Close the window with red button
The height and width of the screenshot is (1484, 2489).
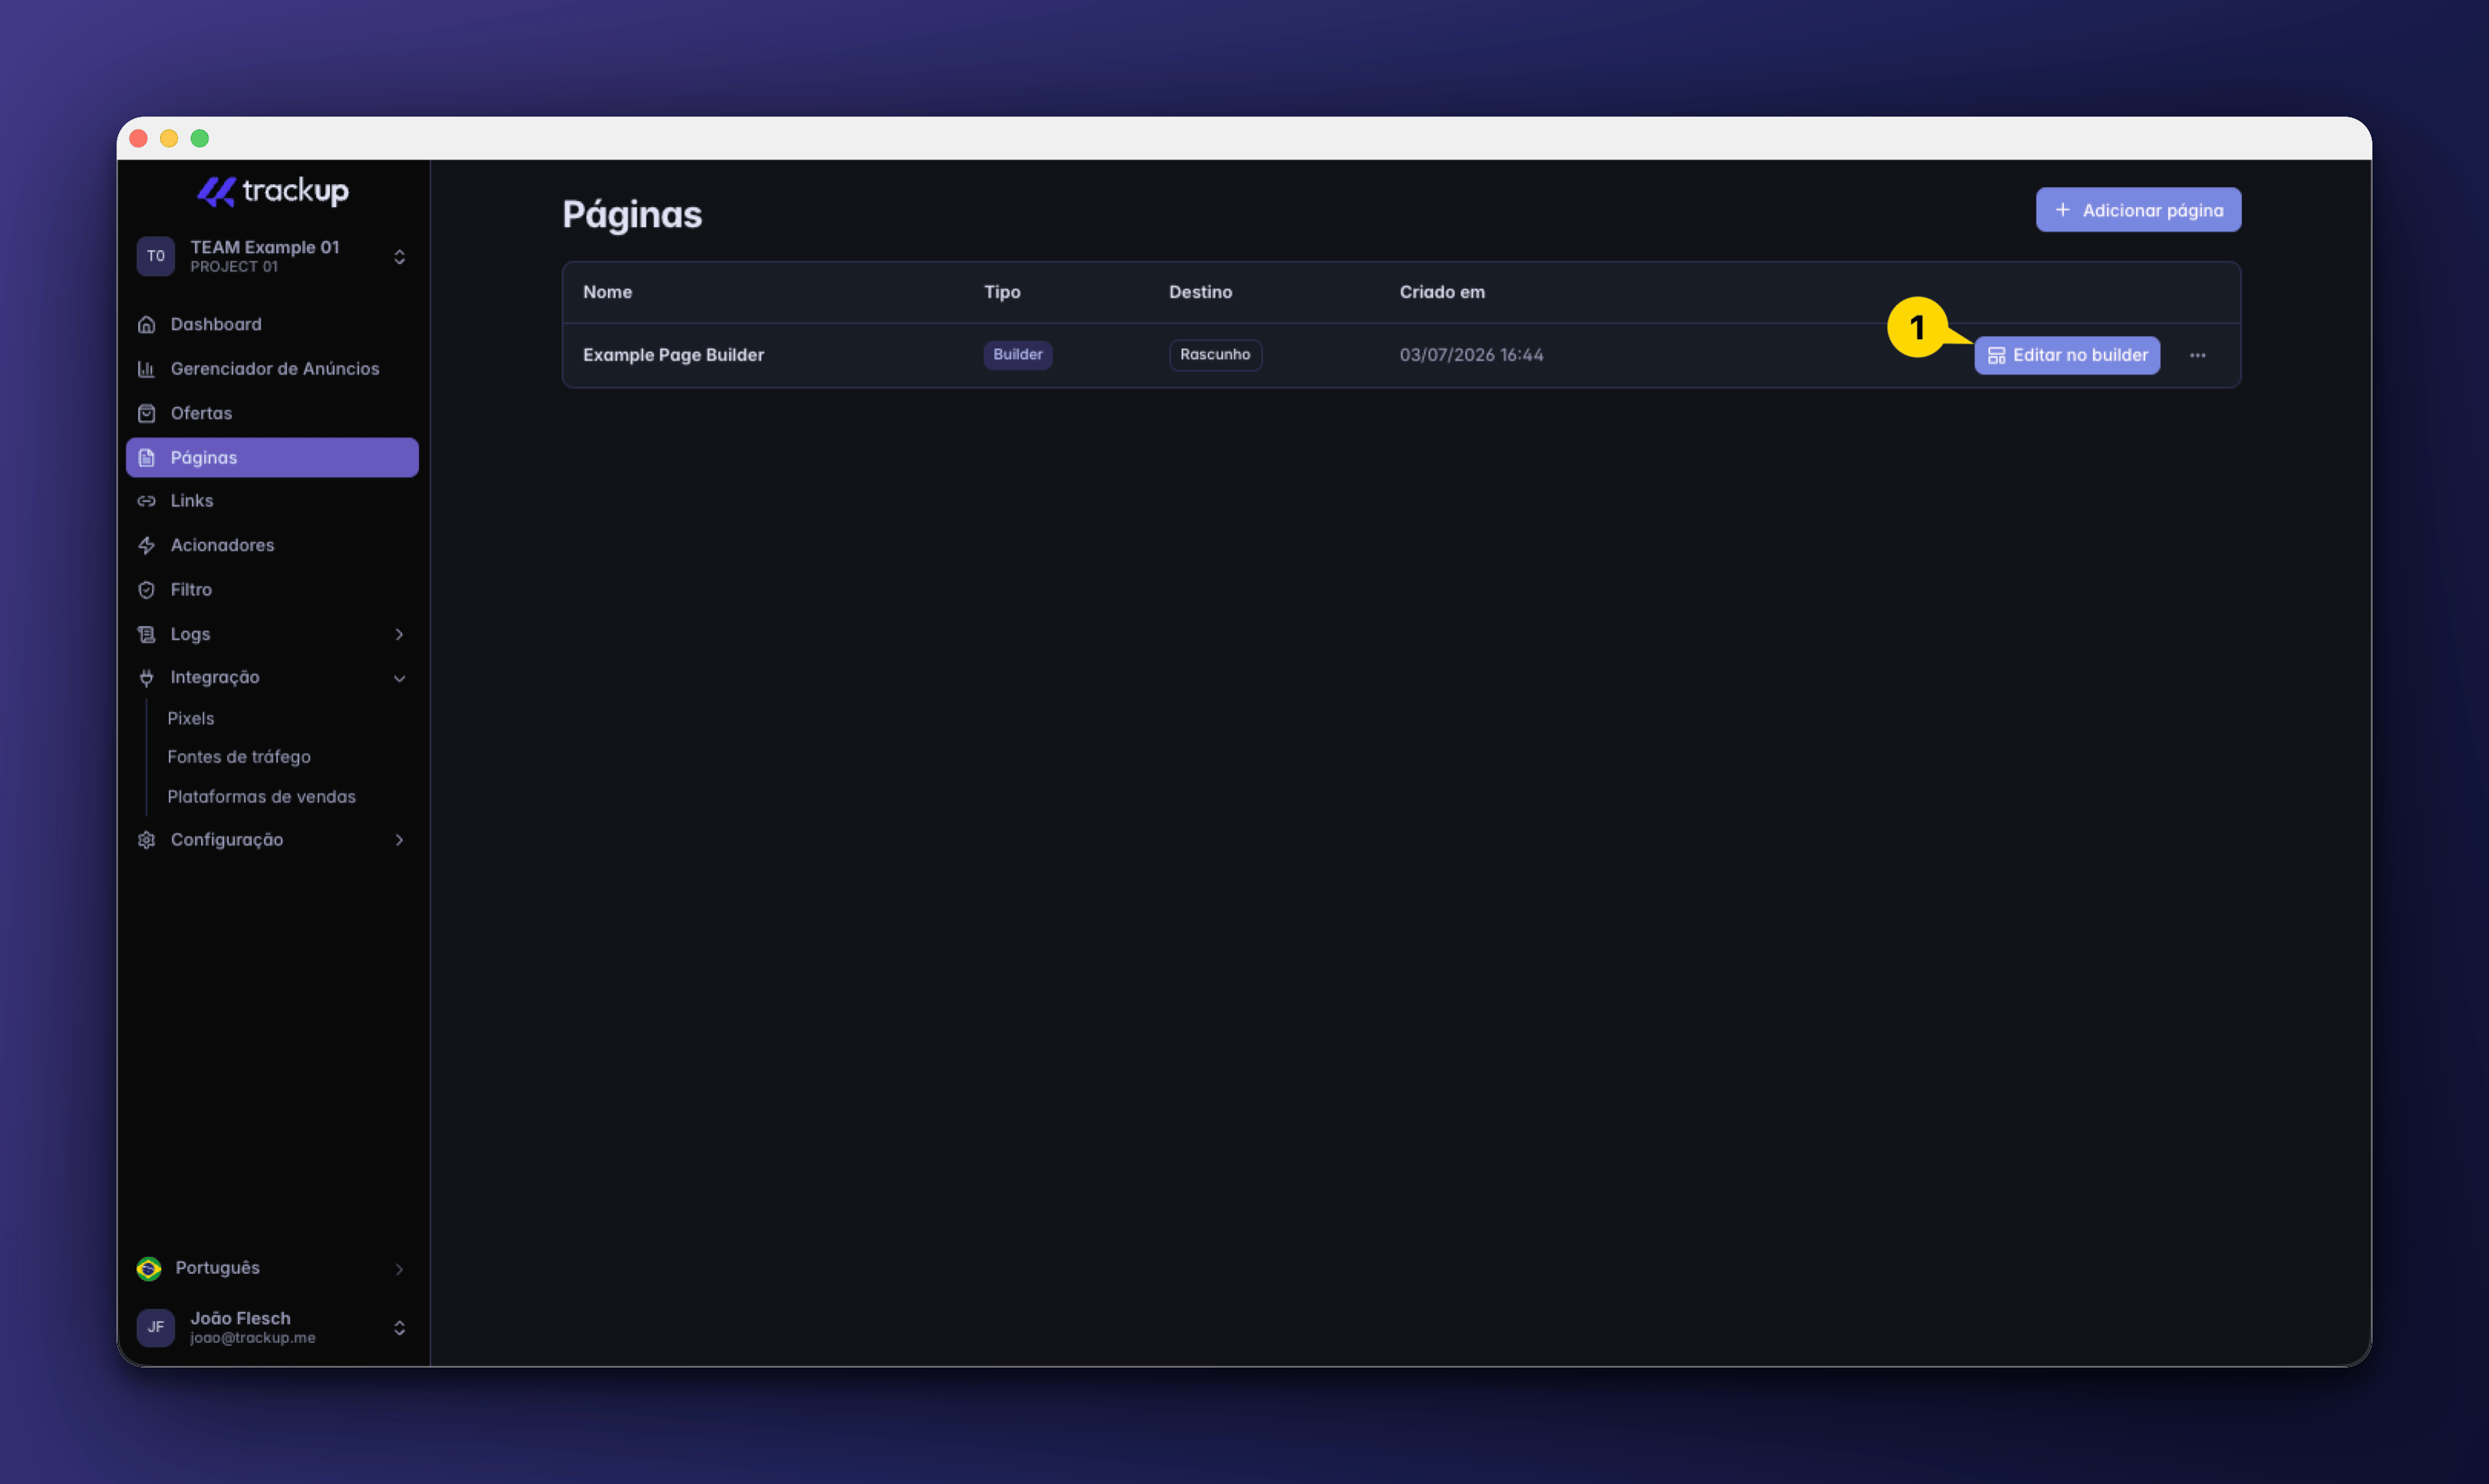[x=139, y=138]
